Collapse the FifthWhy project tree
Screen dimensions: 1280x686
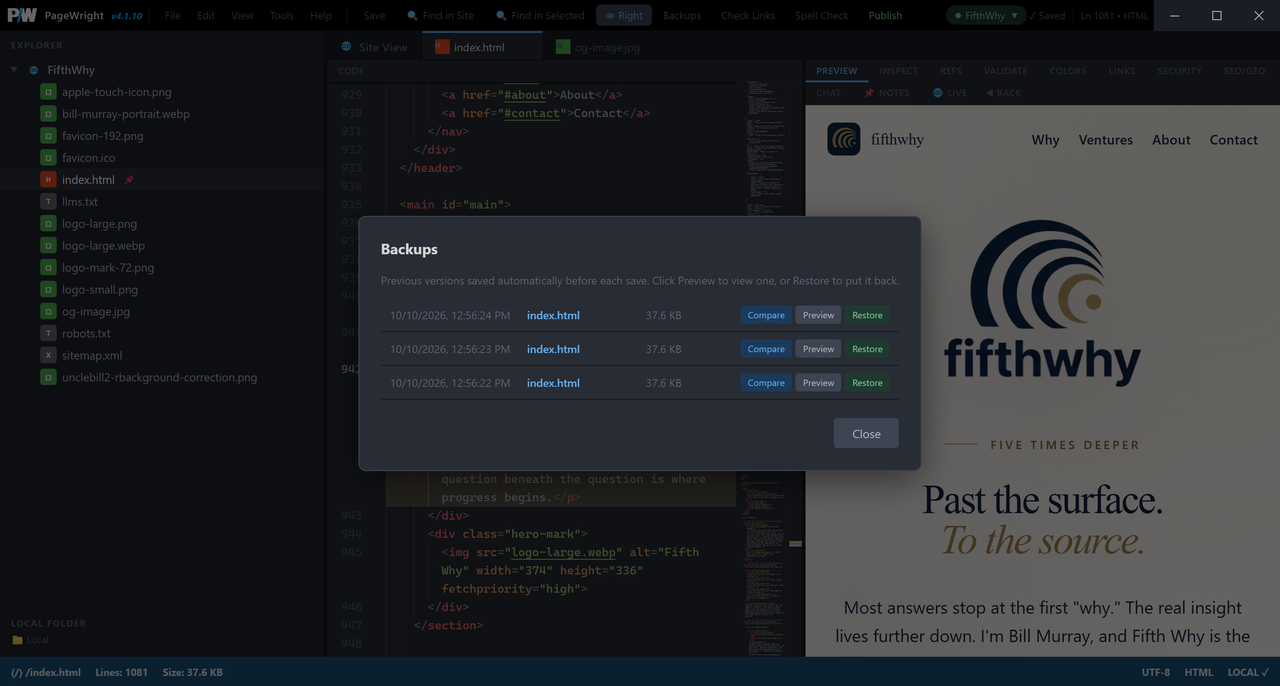(14, 70)
